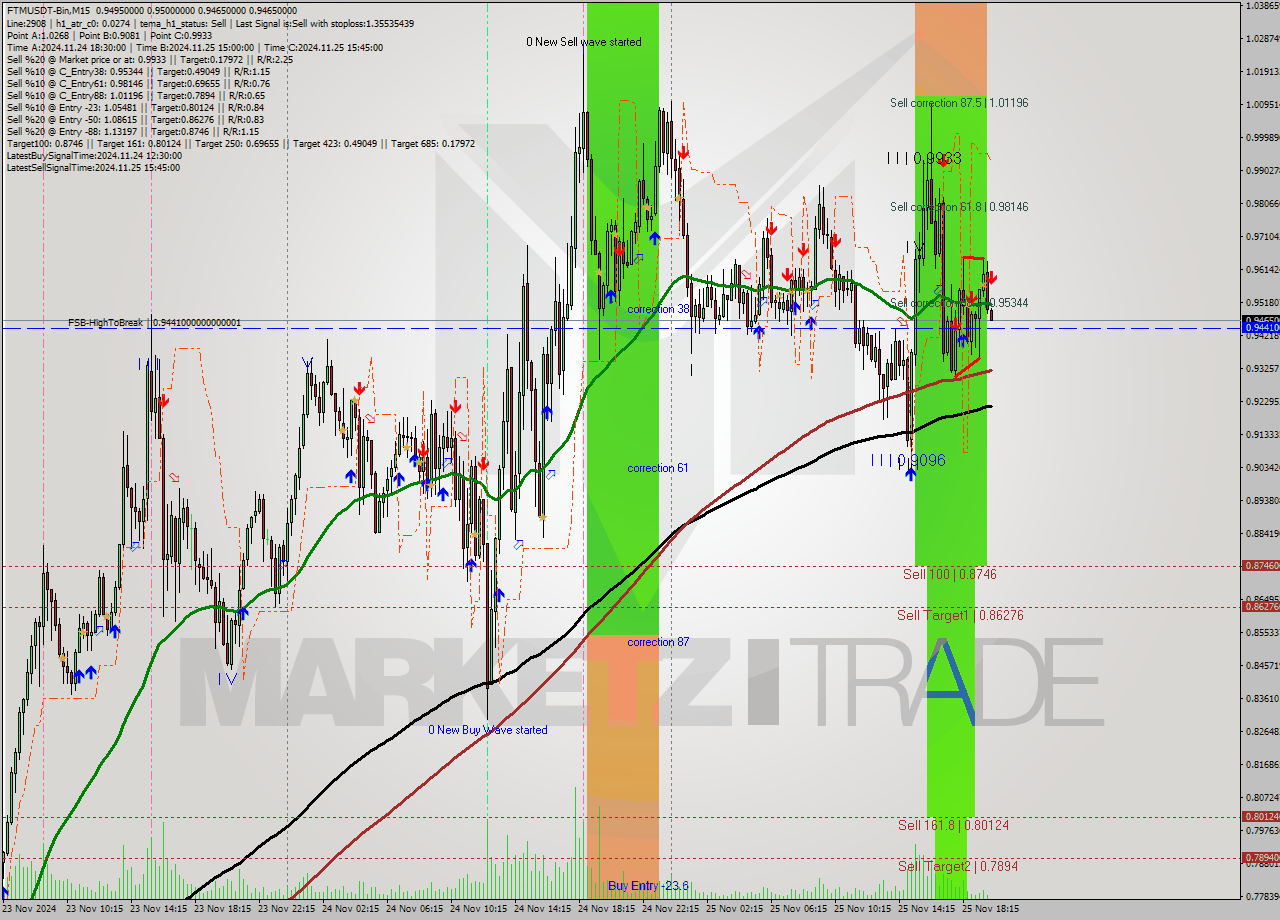Image resolution: width=1280 pixels, height=920 pixels.
Task: Click the '24 Nov 18:15' time axis label
Action: [x=607, y=910]
